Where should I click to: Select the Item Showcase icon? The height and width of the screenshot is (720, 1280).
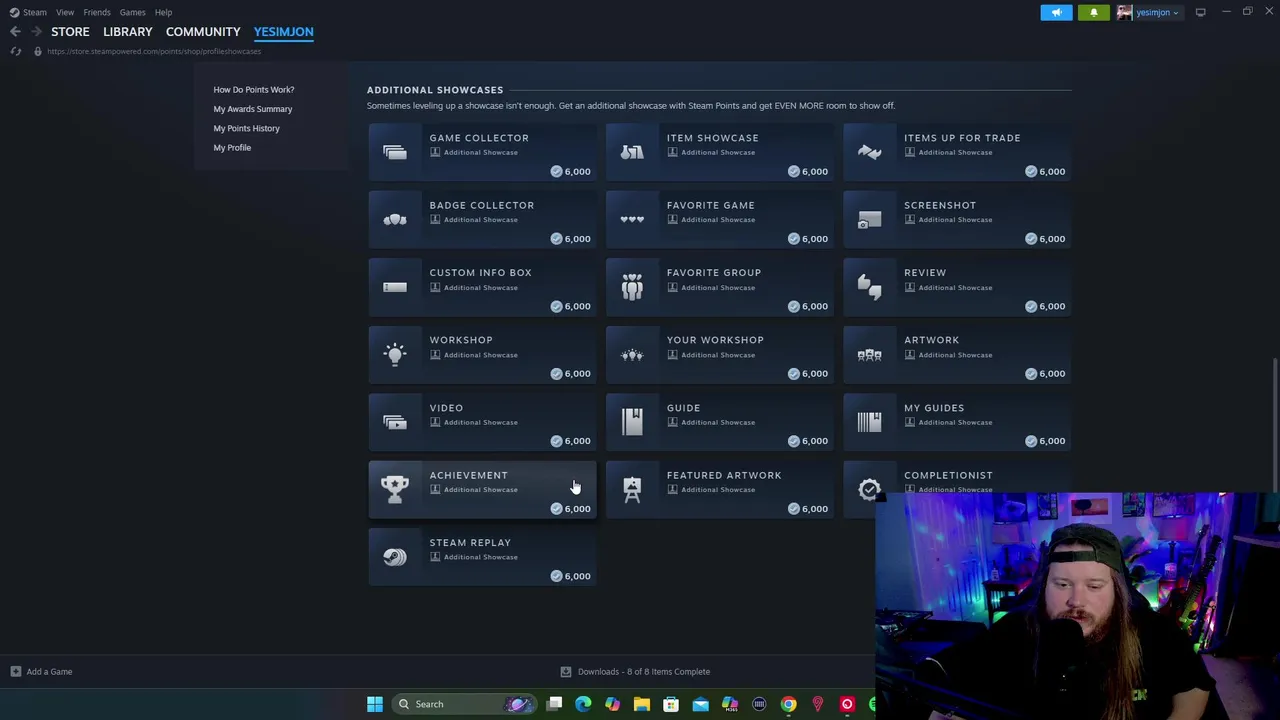pyautogui.click(x=632, y=152)
